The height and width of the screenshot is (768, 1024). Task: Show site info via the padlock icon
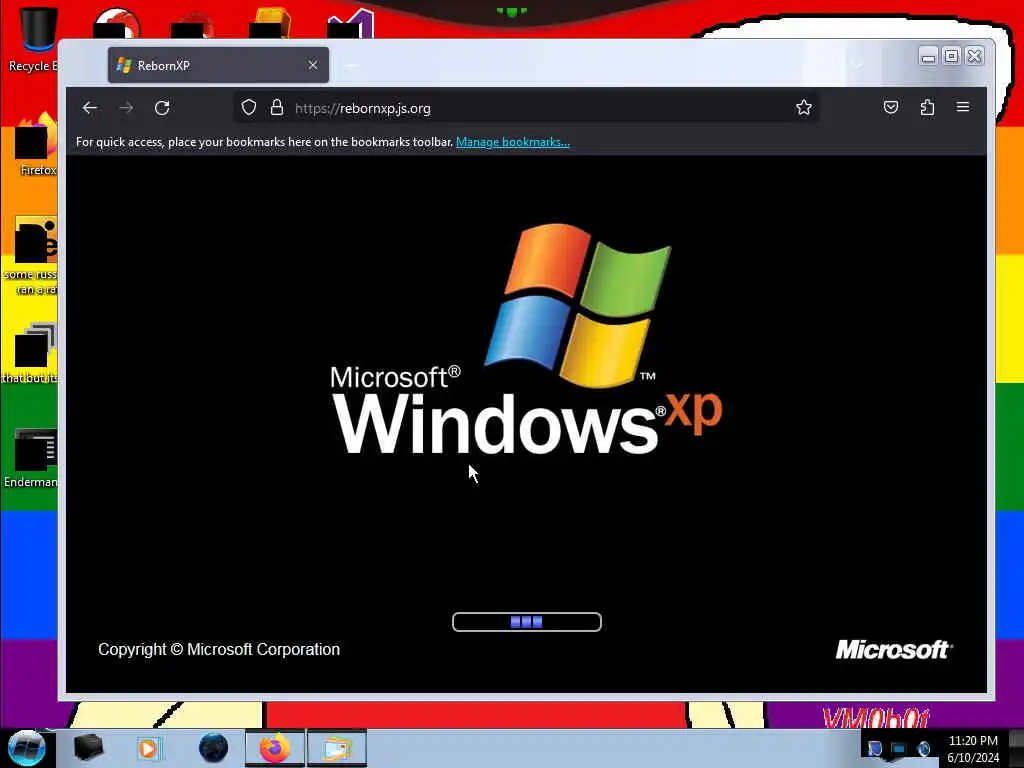(x=277, y=108)
